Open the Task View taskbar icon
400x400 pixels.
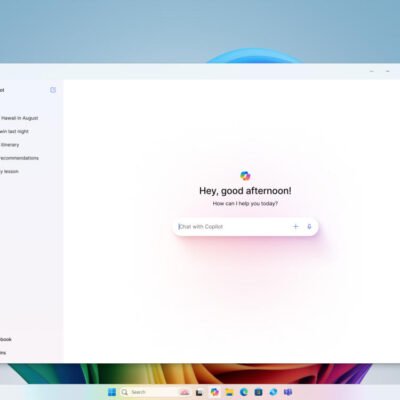199,392
